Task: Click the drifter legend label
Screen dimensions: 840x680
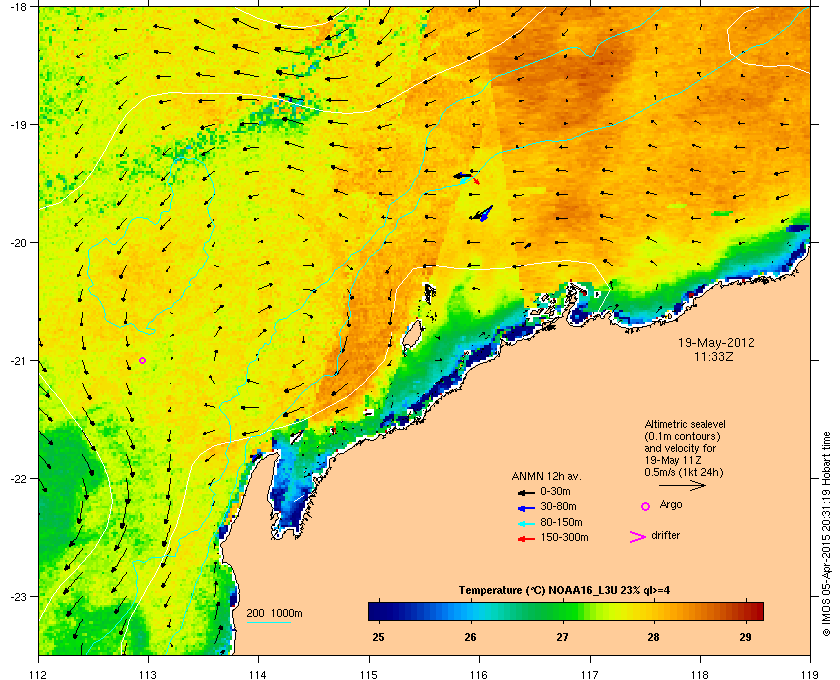Action: [666, 535]
